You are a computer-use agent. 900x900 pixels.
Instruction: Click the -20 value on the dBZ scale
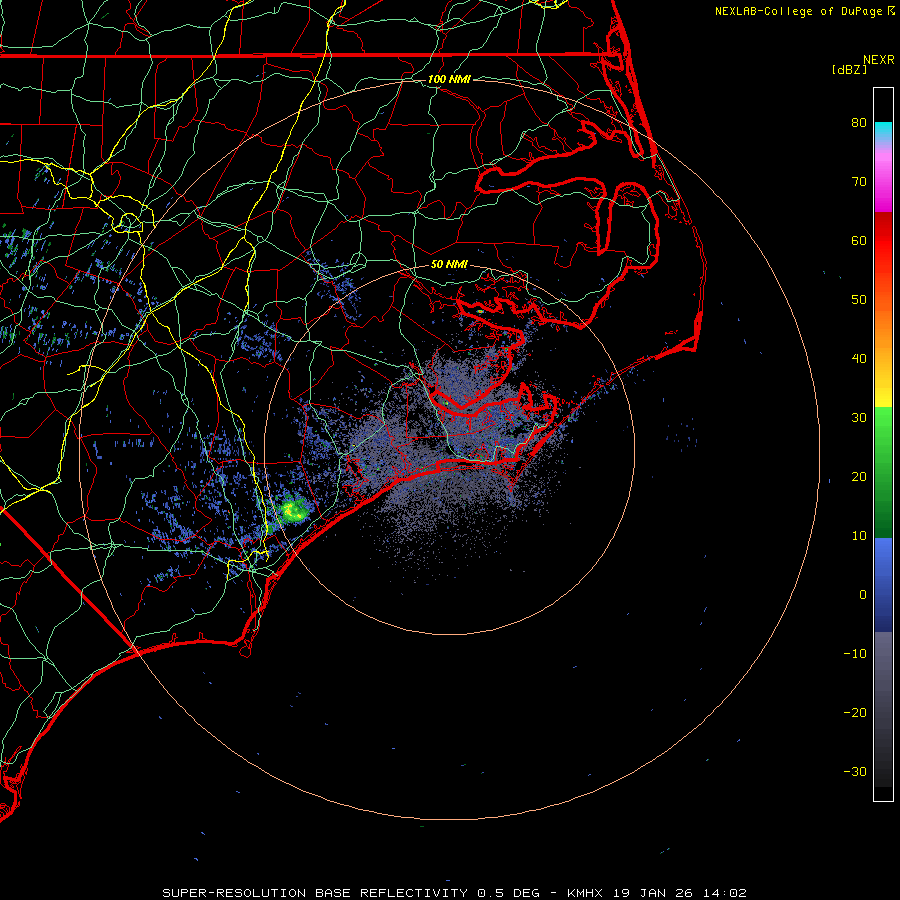point(855,713)
